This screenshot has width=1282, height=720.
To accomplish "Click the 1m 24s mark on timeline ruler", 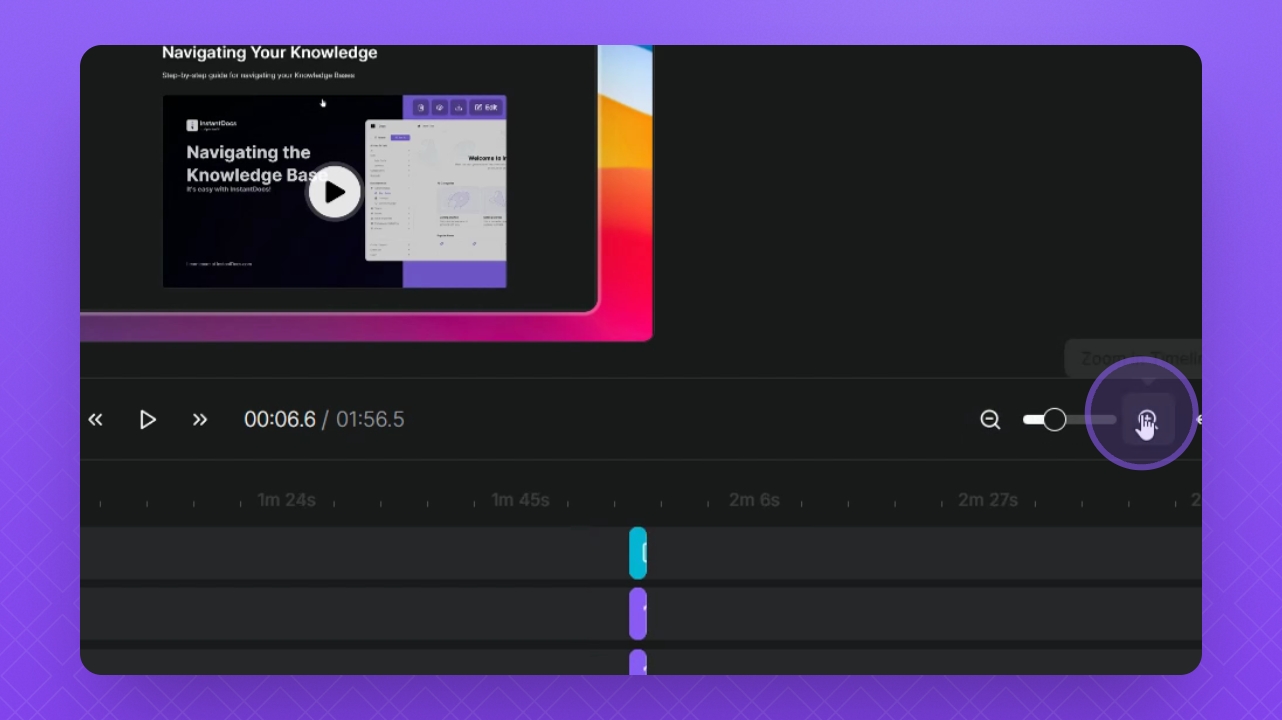I will coord(287,500).
